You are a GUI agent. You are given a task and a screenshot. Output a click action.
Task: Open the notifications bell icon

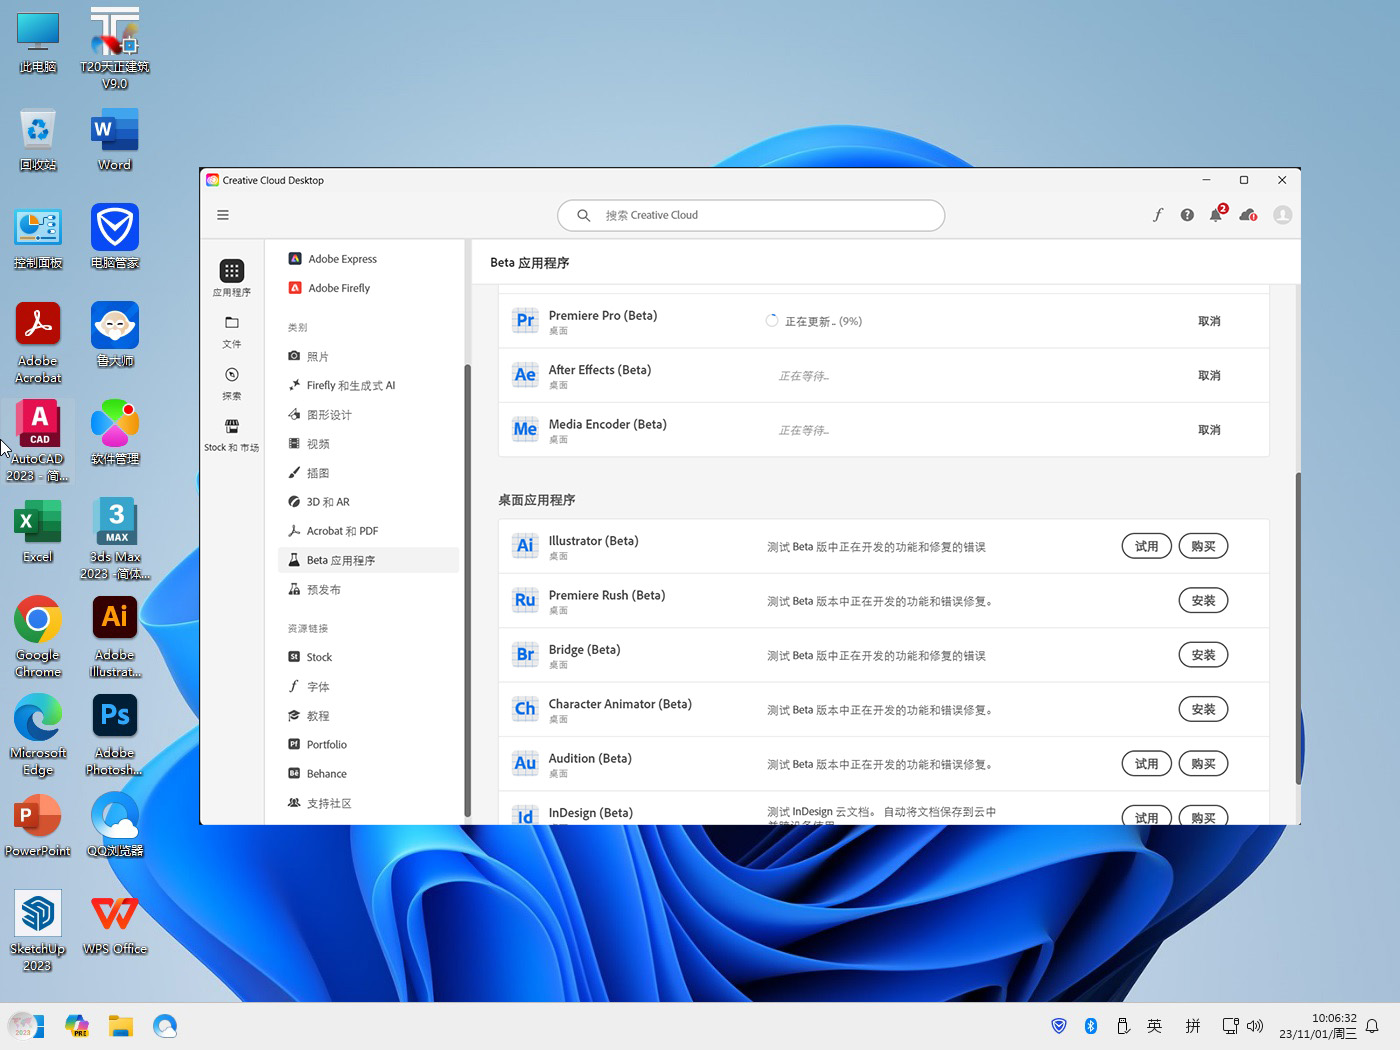[x=1216, y=214]
